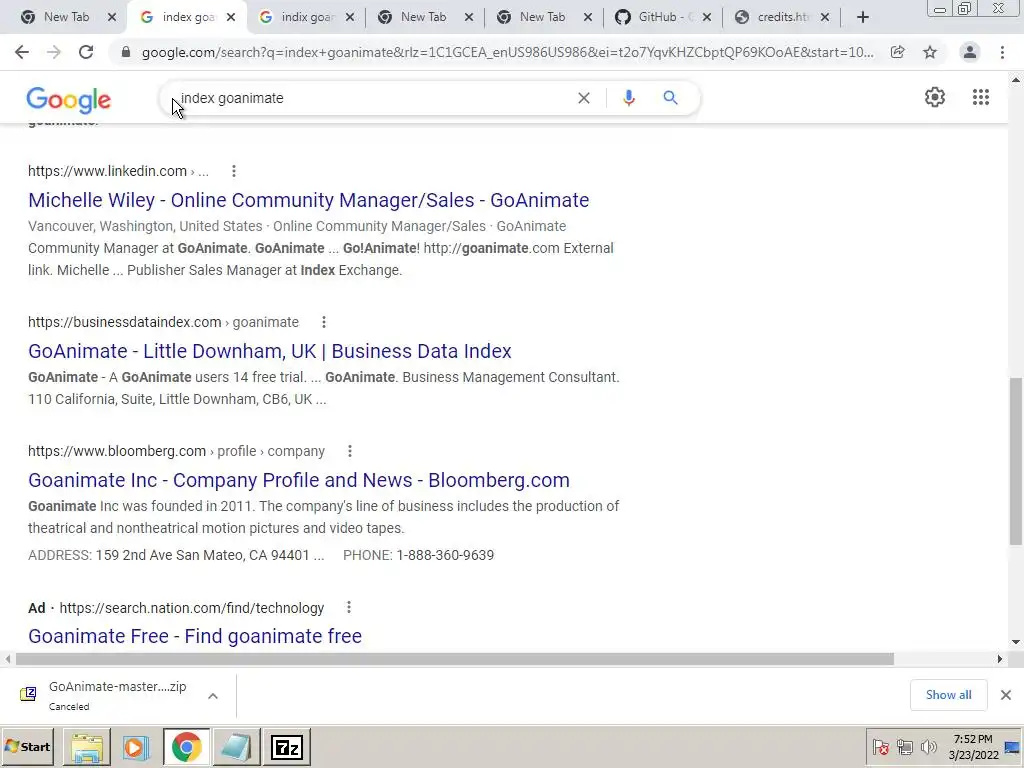The width and height of the screenshot is (1024, 768).
Task: Expand options for canceled GoAnimate-master download
Action: [213, 696]
